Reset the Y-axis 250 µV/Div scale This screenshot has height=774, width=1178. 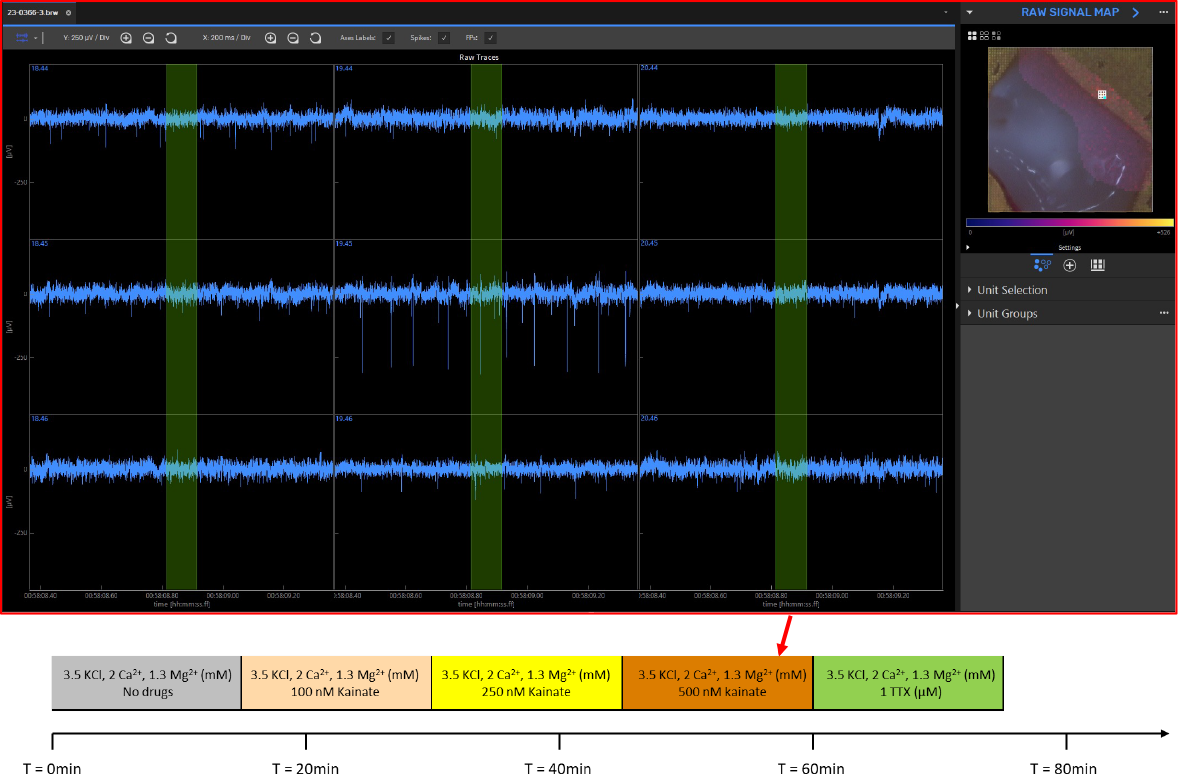pyautogui.click(x=171, y=37)
